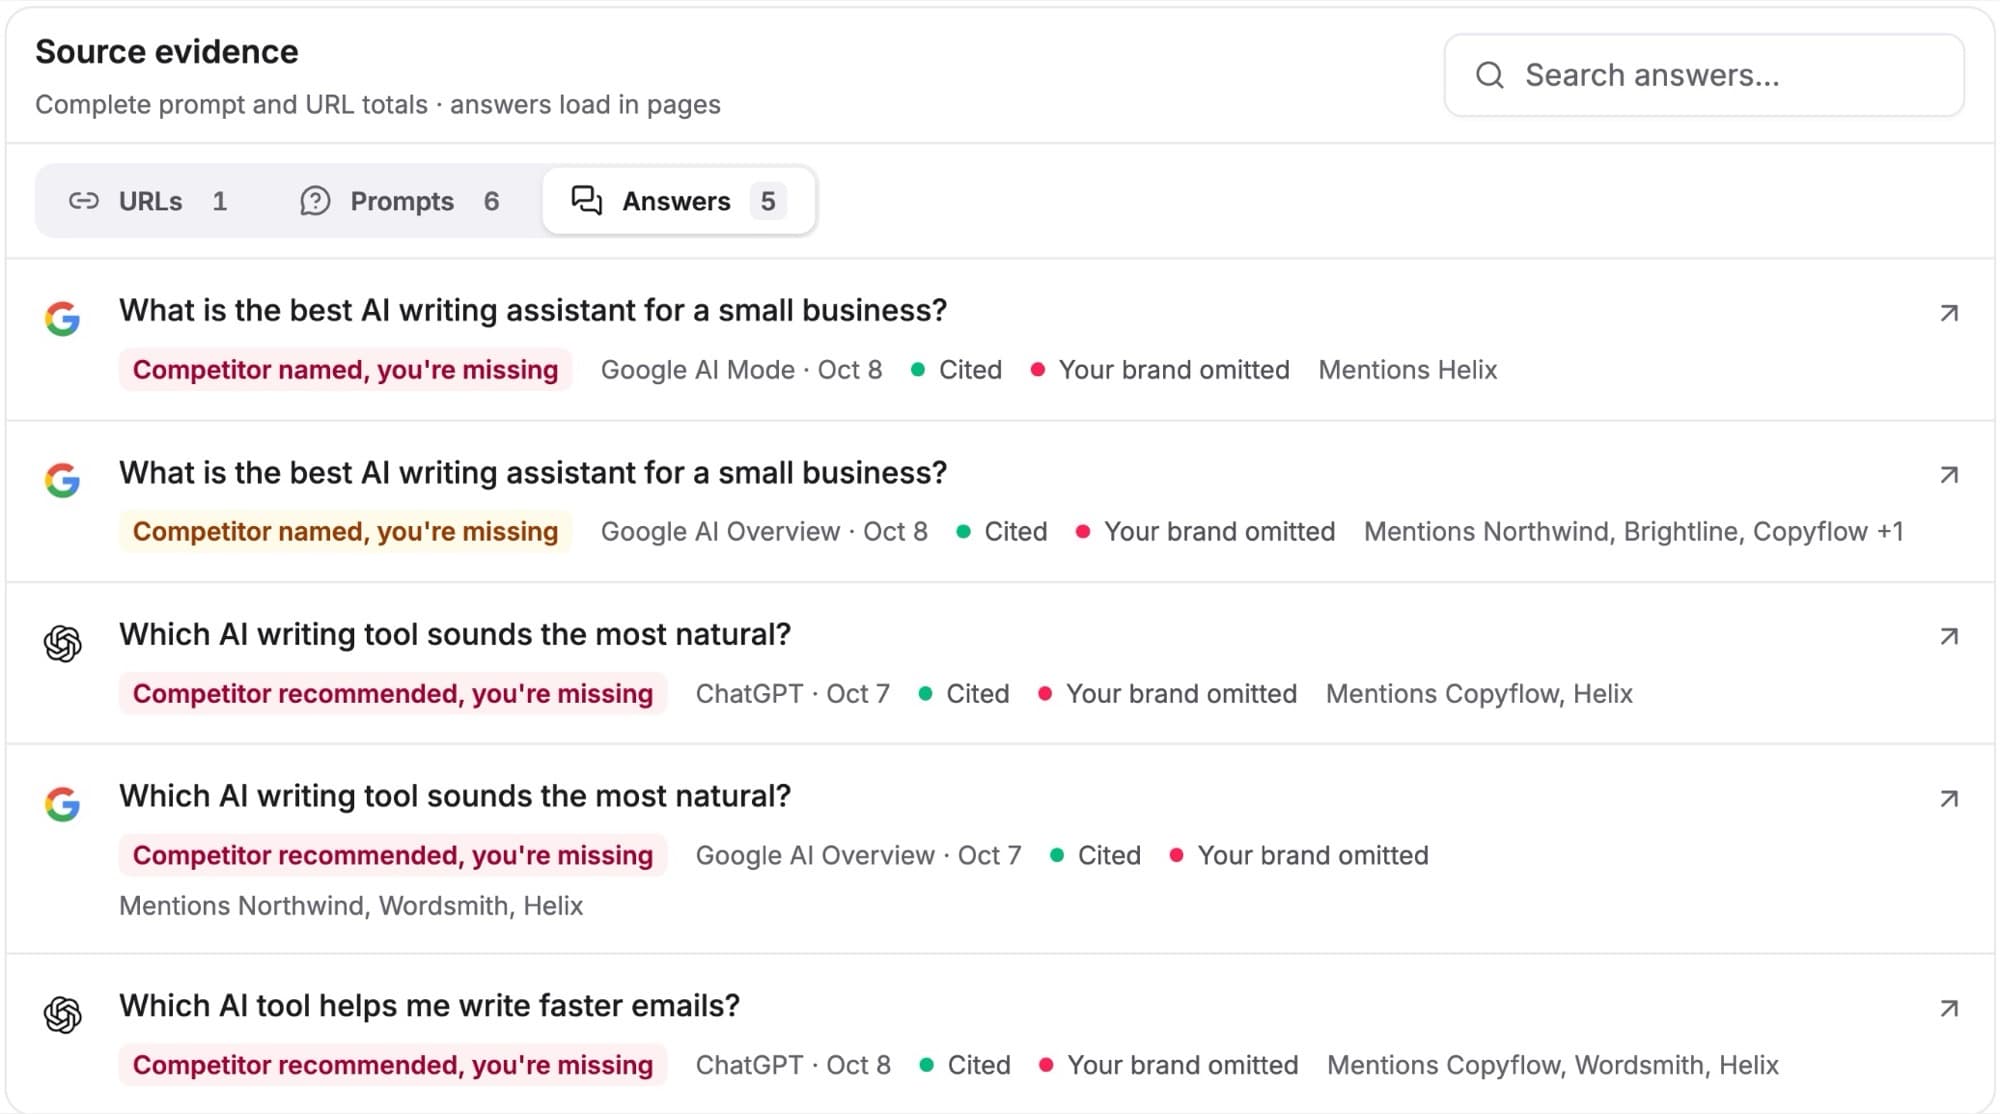Click the magnifier icon in Search answers
Image resolution: width=2000 pixels, height=1114 pixels.
point(1489,75)
